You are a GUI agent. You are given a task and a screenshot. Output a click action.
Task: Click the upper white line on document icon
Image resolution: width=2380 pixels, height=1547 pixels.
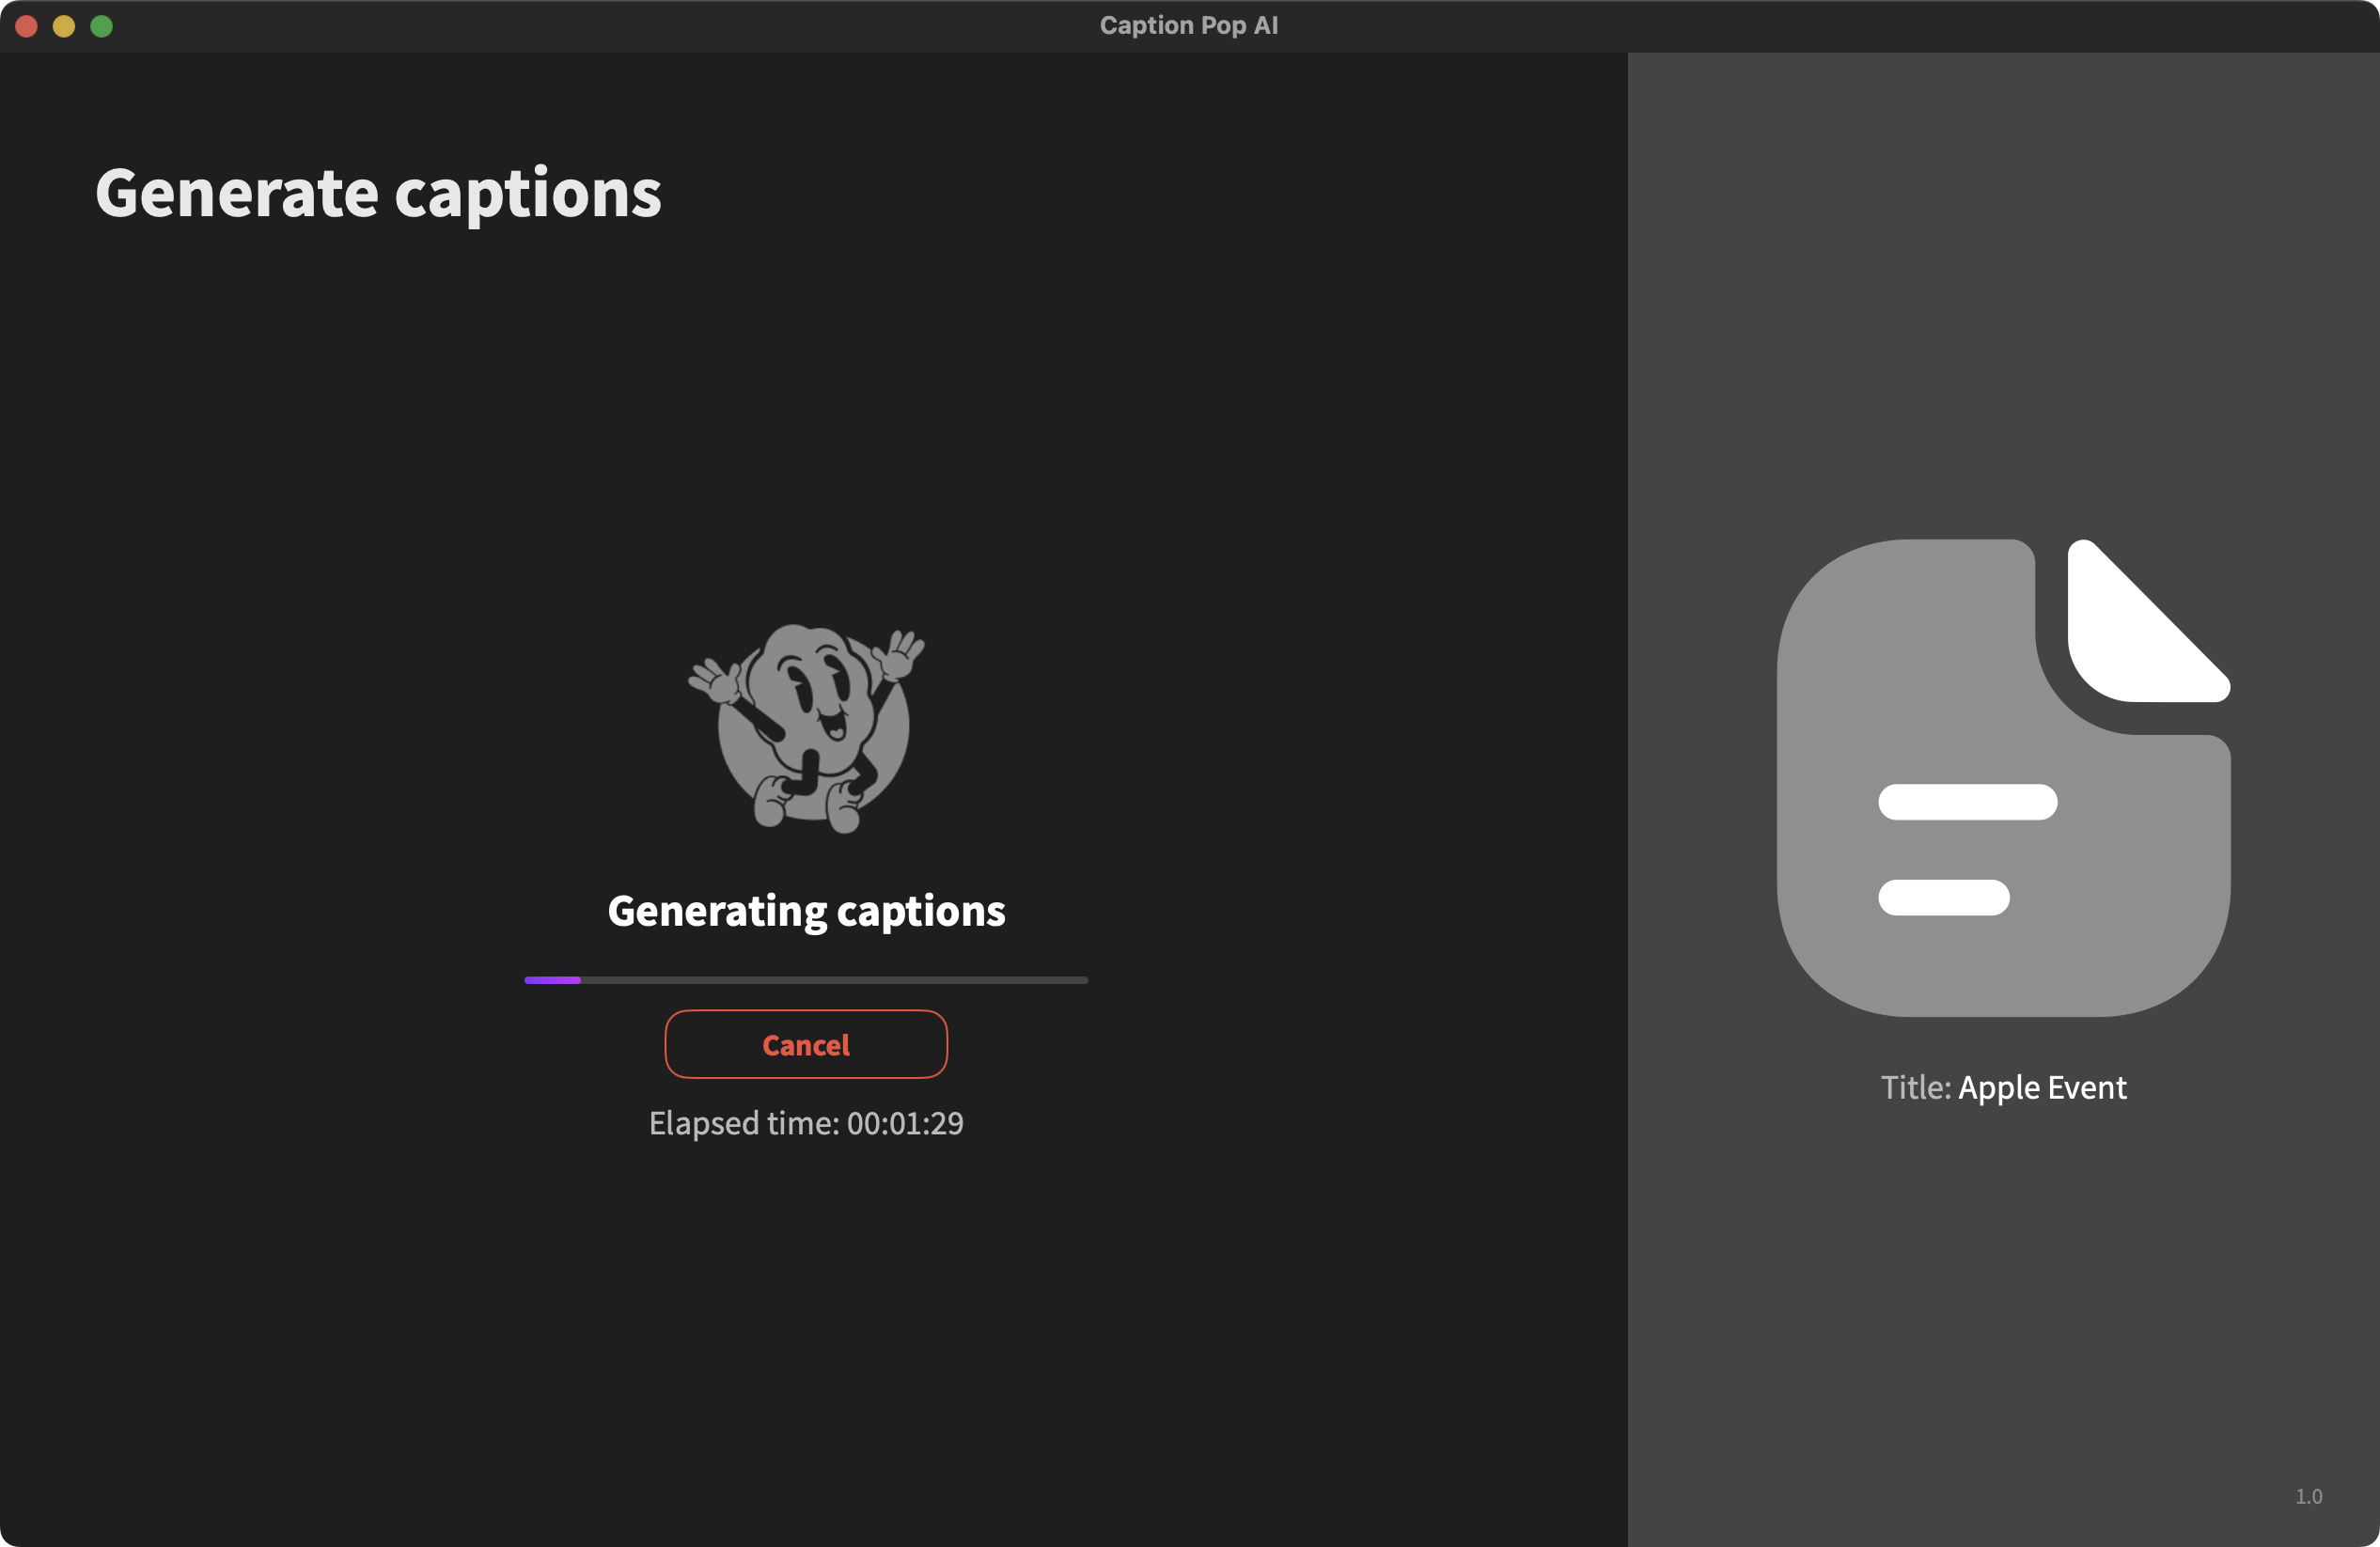tap(1967, 802)
